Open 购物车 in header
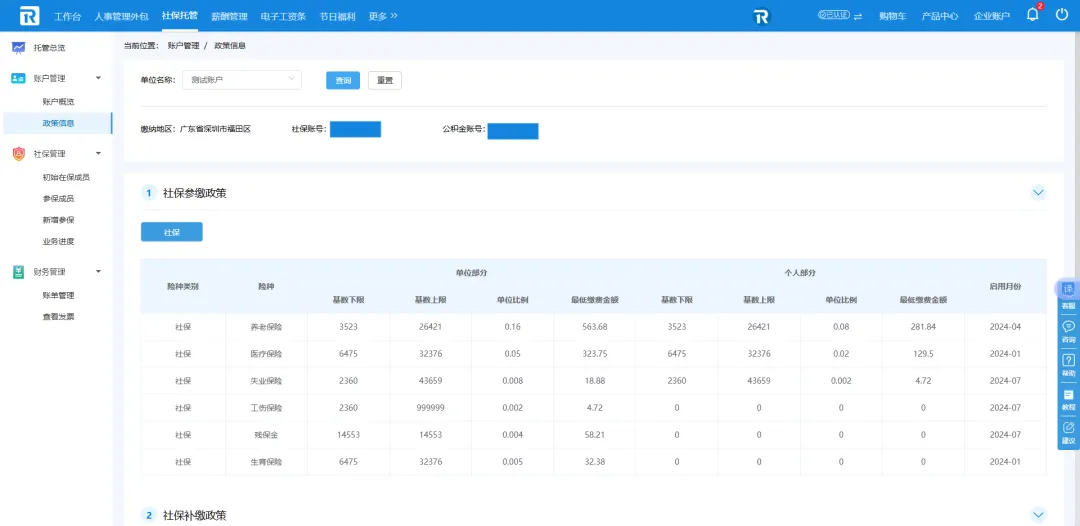This screenshot has height=526, width=1080. (x=893, y=17)
